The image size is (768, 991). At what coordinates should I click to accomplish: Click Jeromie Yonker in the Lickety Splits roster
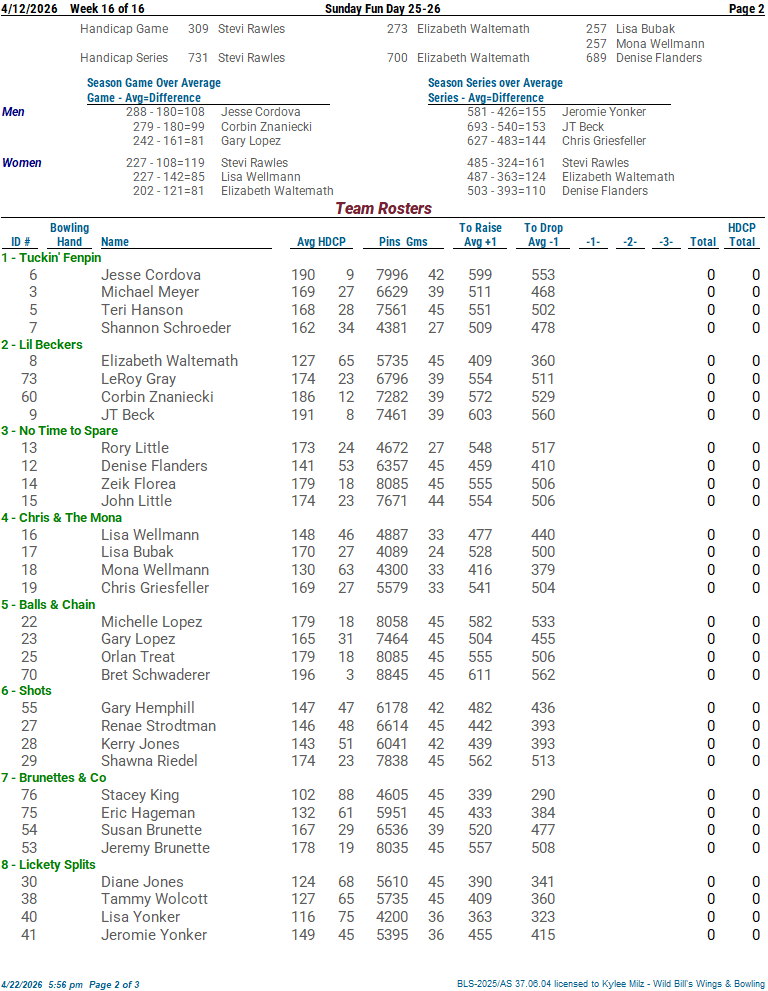click(x=154, y=935)
